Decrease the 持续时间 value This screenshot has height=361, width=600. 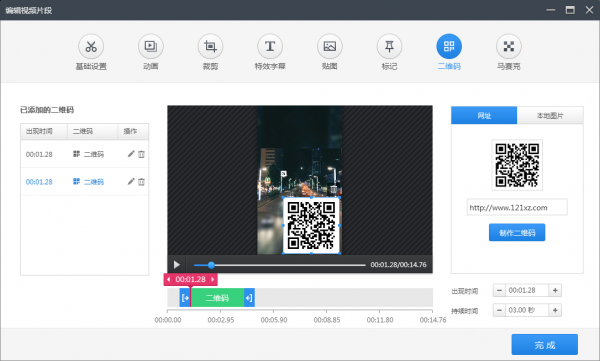pos(499,310)
